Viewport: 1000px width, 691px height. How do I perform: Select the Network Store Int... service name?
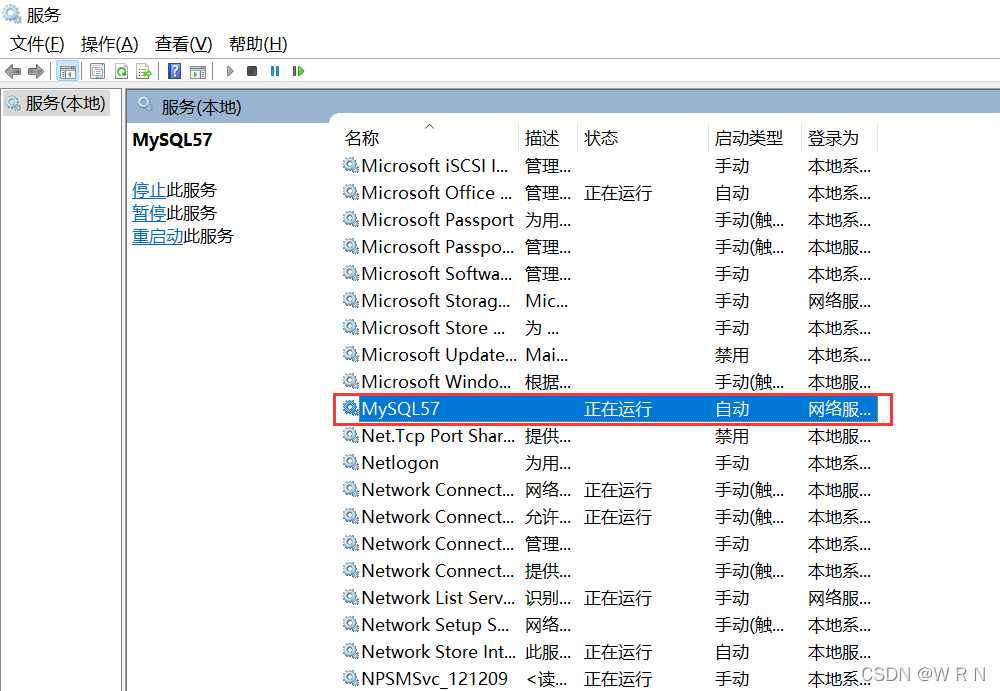tap(439, 652)
